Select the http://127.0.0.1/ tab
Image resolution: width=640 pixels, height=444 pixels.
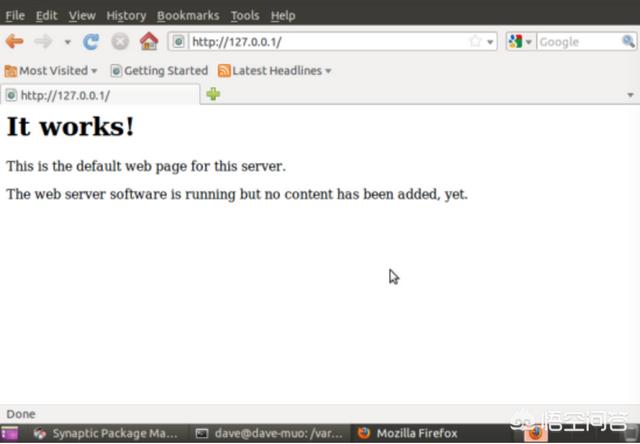click(100, 95)
